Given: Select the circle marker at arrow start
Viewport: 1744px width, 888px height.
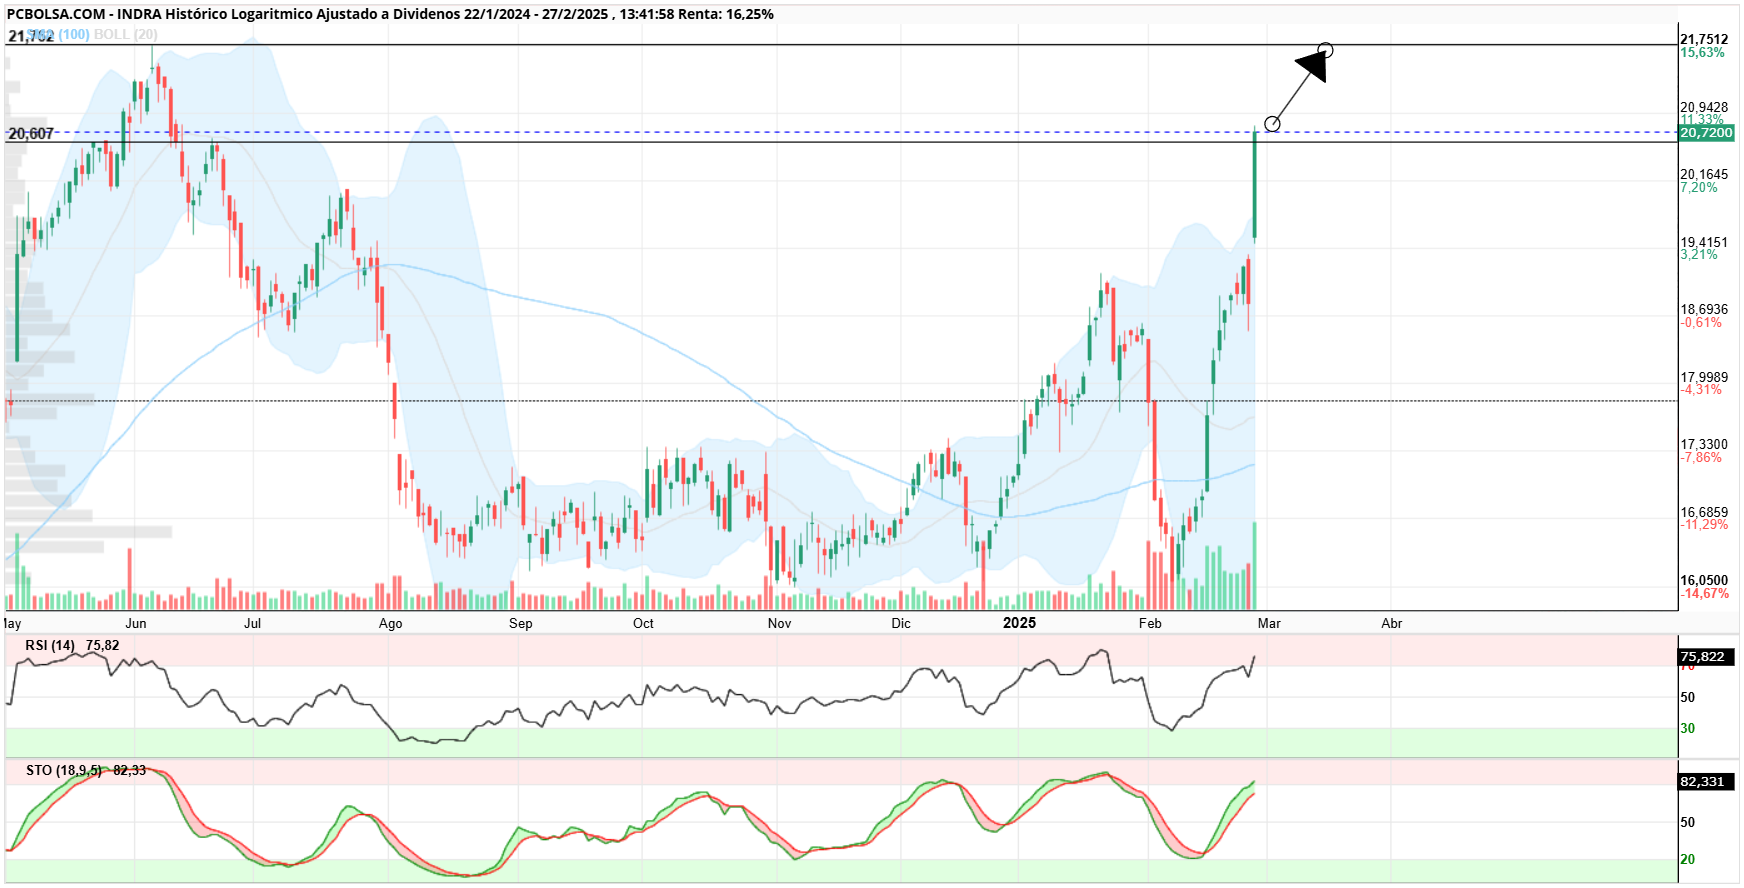Looking at the screenshot, I should pyautogui.click(x=1272, y=124).
